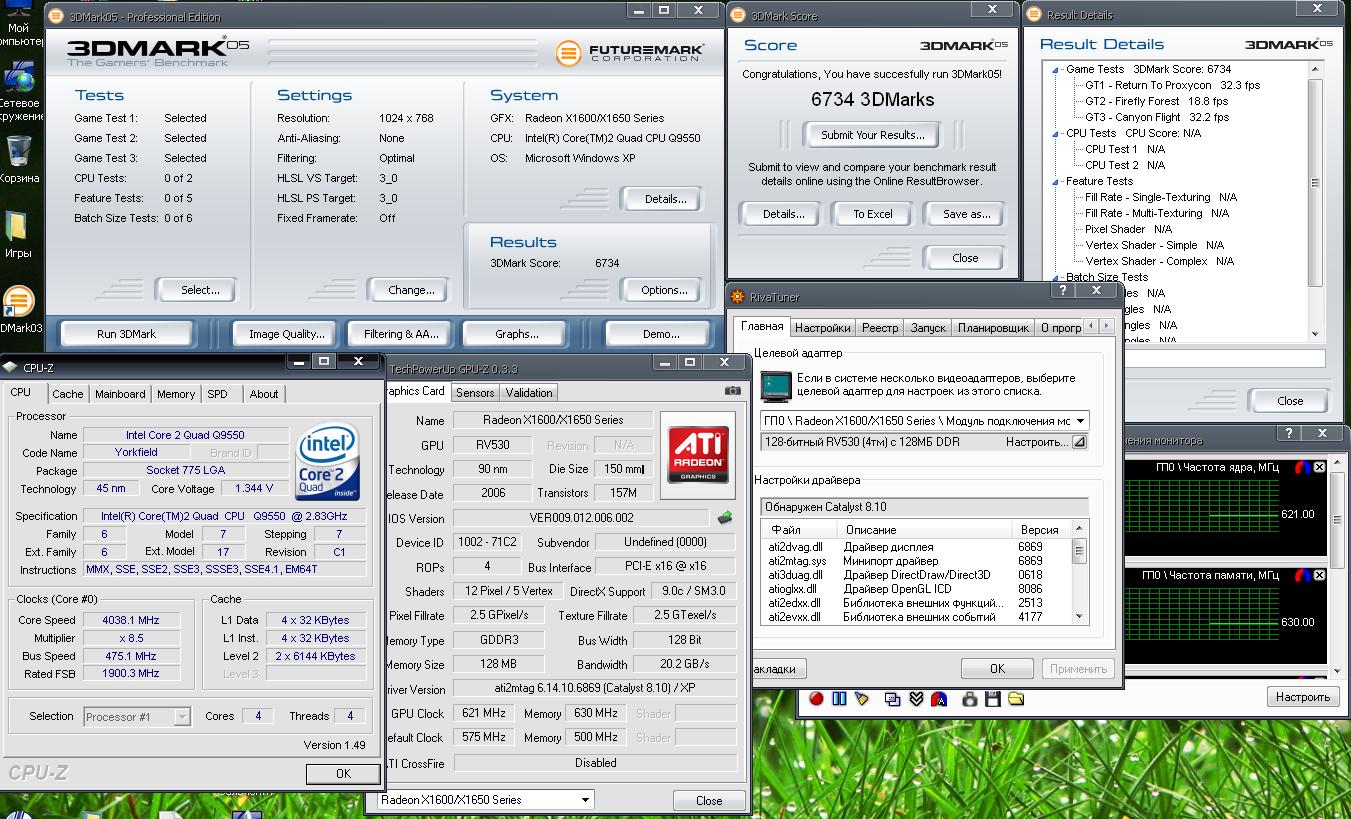The height and width of the screenshot is (819, 1351).
Task: Click the To Excel button in 3DMark Score
Action: (x=872, y=214)
